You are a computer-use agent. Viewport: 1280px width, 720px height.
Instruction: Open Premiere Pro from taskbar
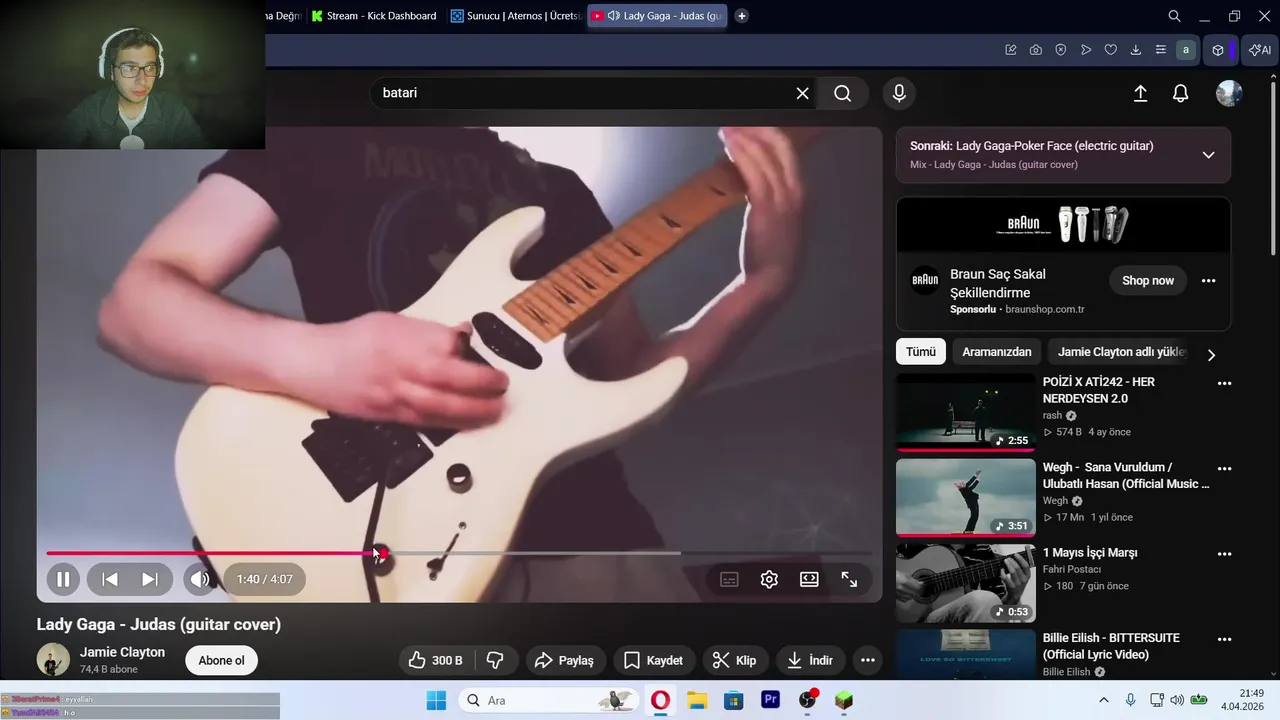[770, 700]
